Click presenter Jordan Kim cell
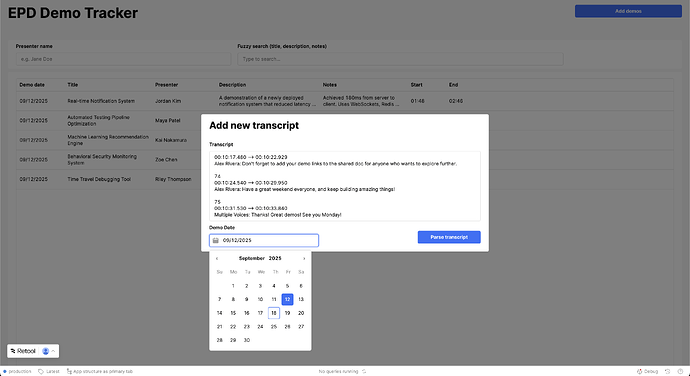The width and height of the screenshot is (690, 376). click(168, 101)
